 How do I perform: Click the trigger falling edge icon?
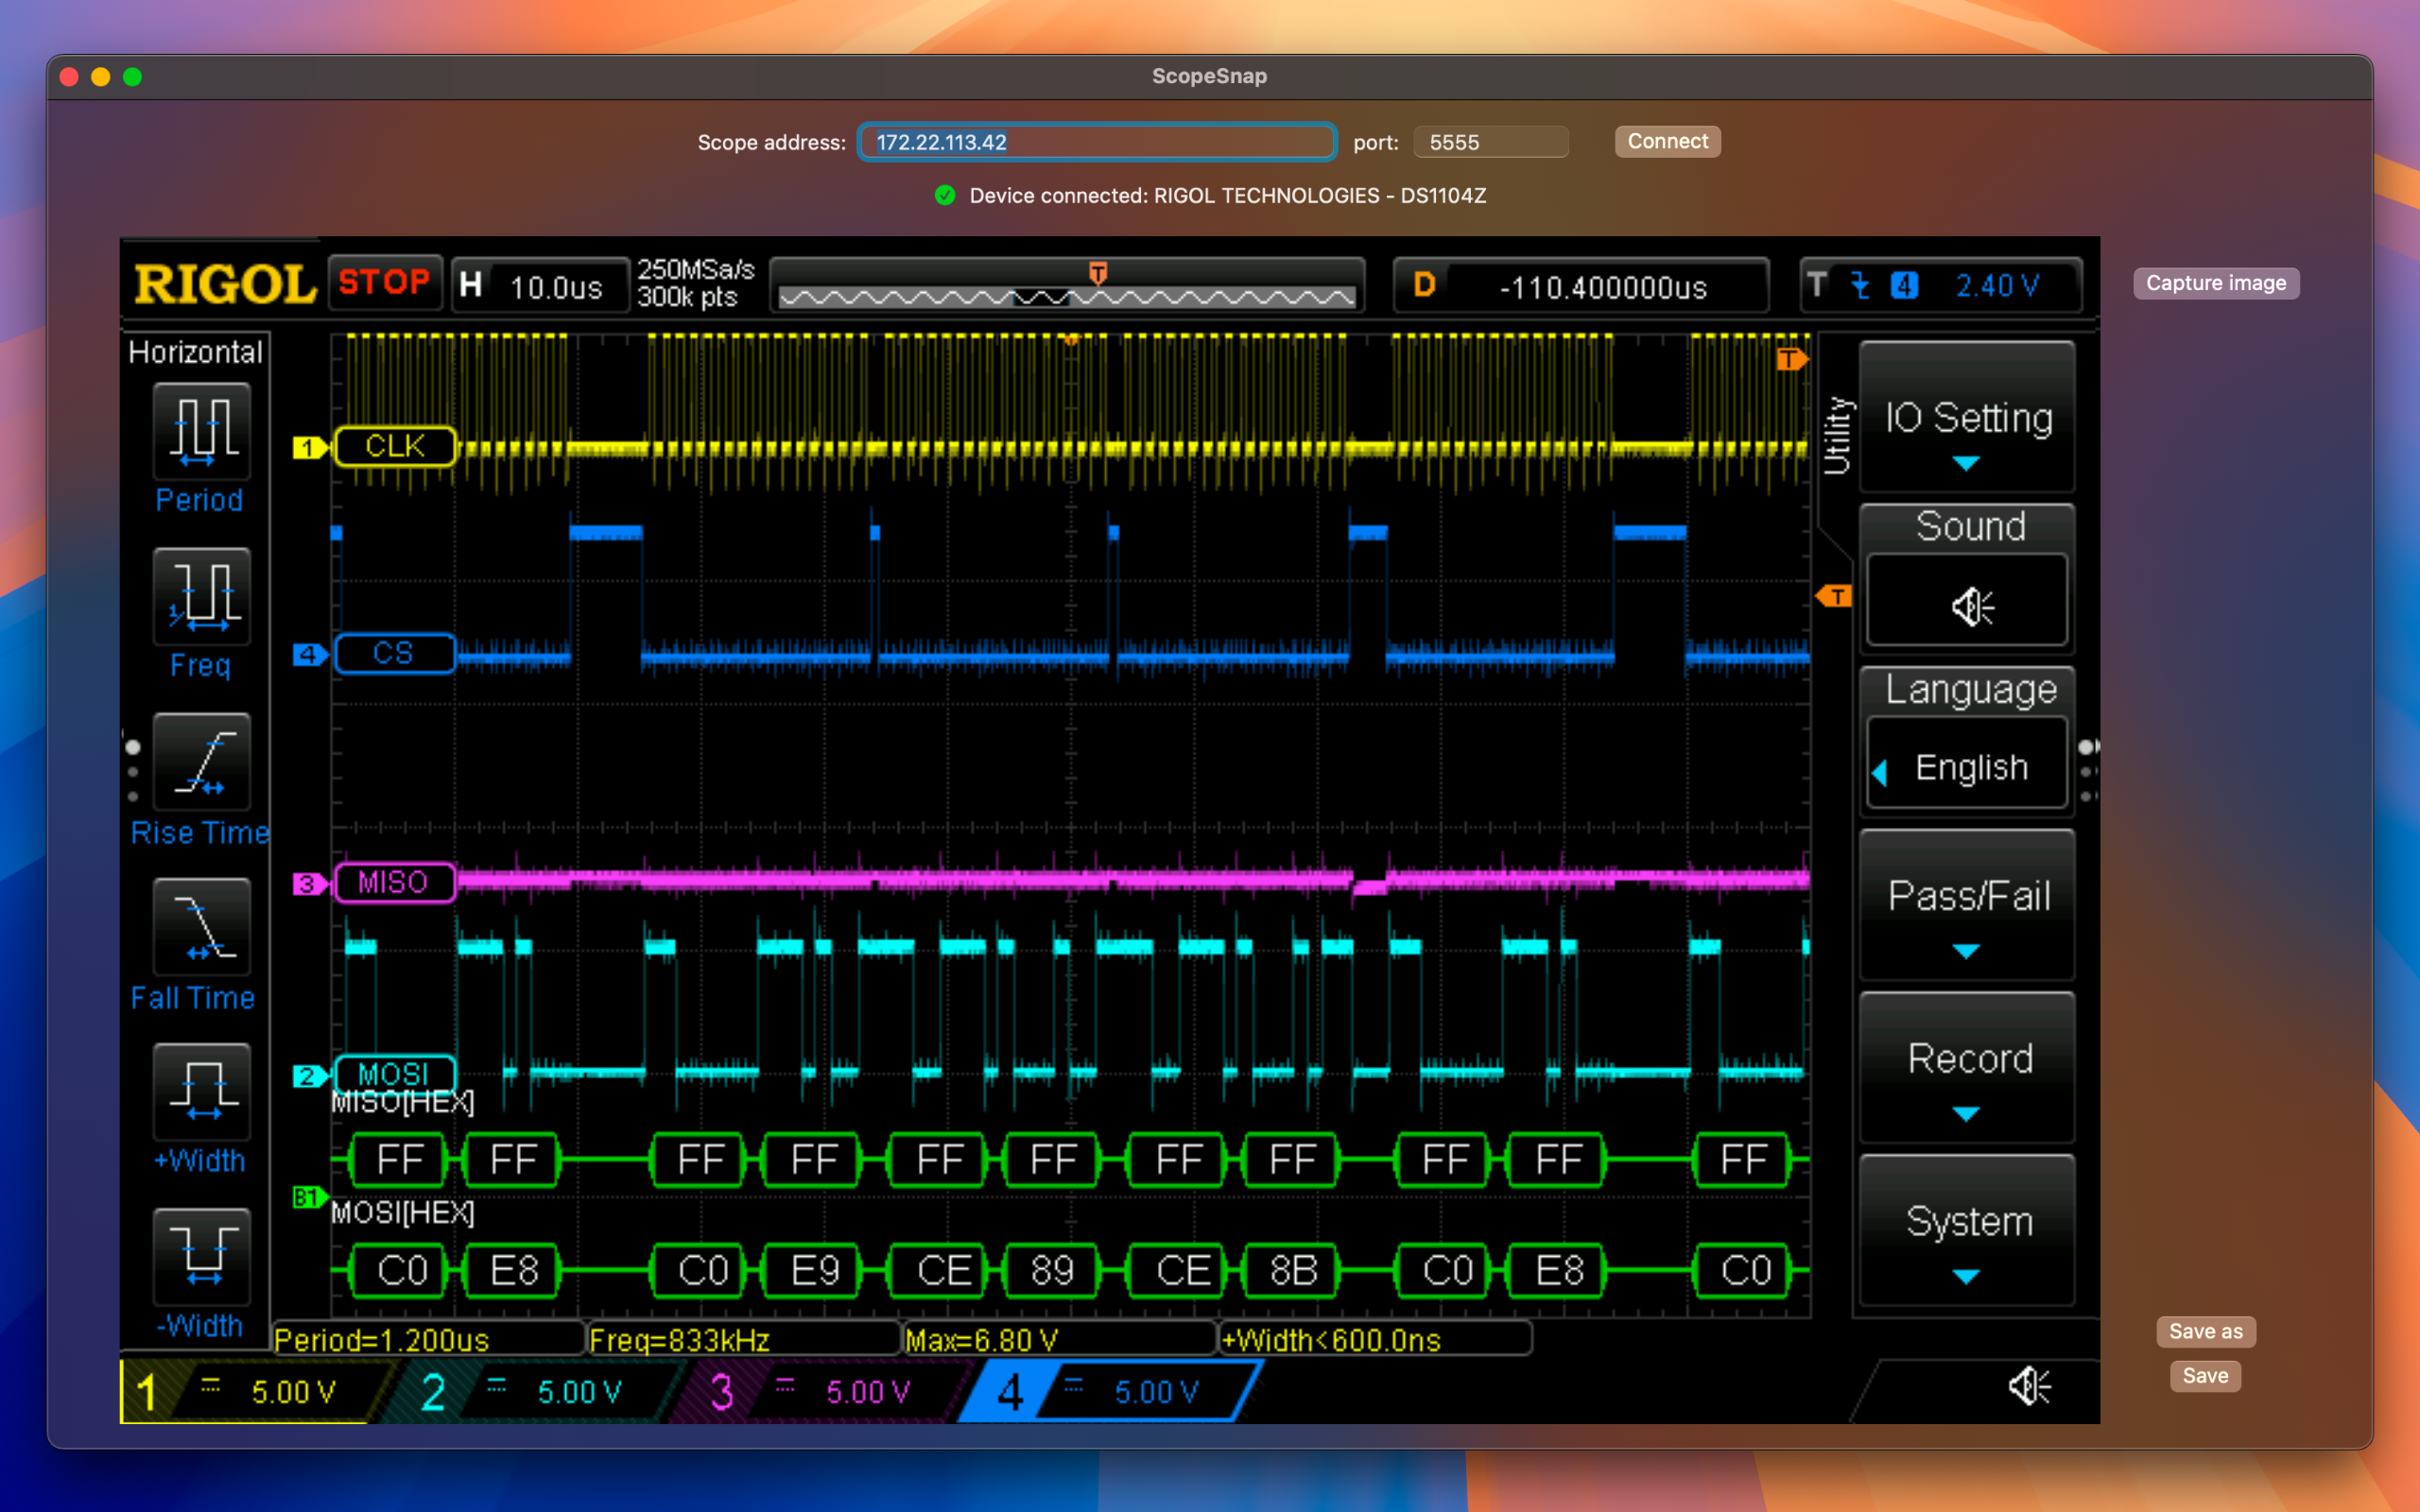[x=1859, y=285]
